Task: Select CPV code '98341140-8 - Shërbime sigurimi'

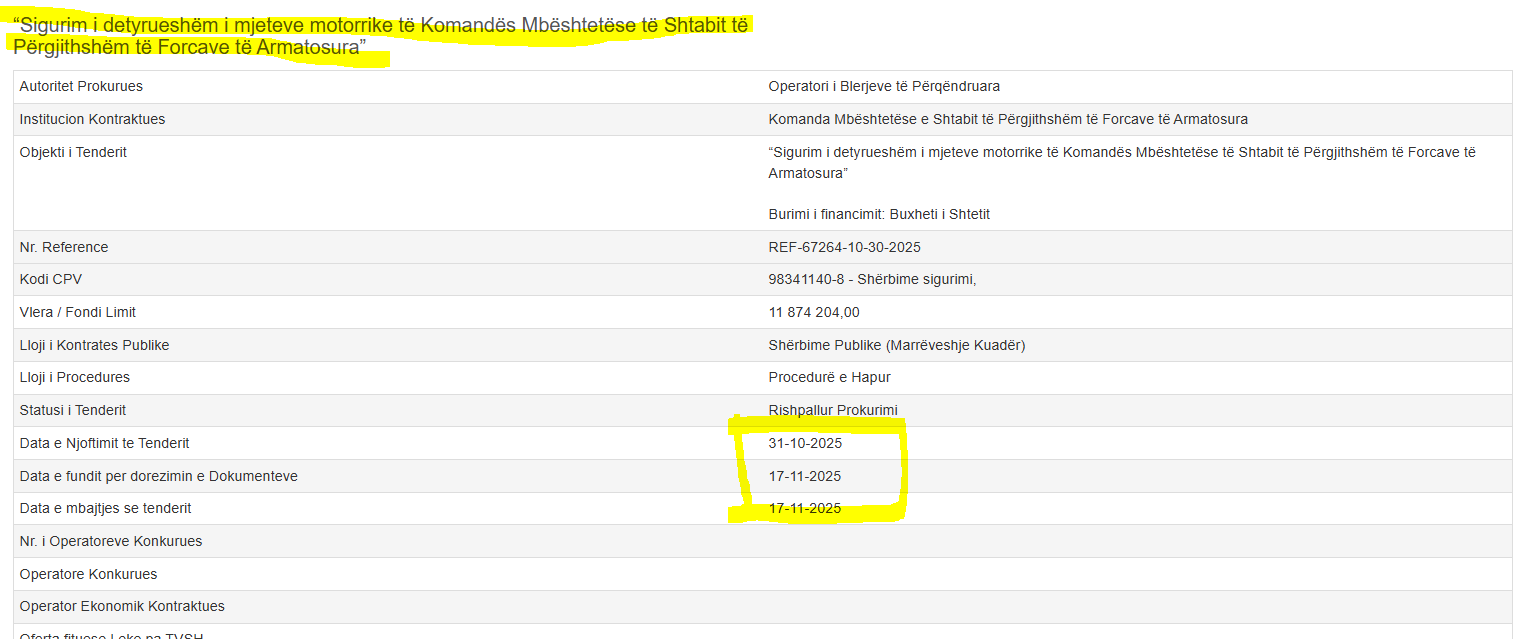Action: 871,279
